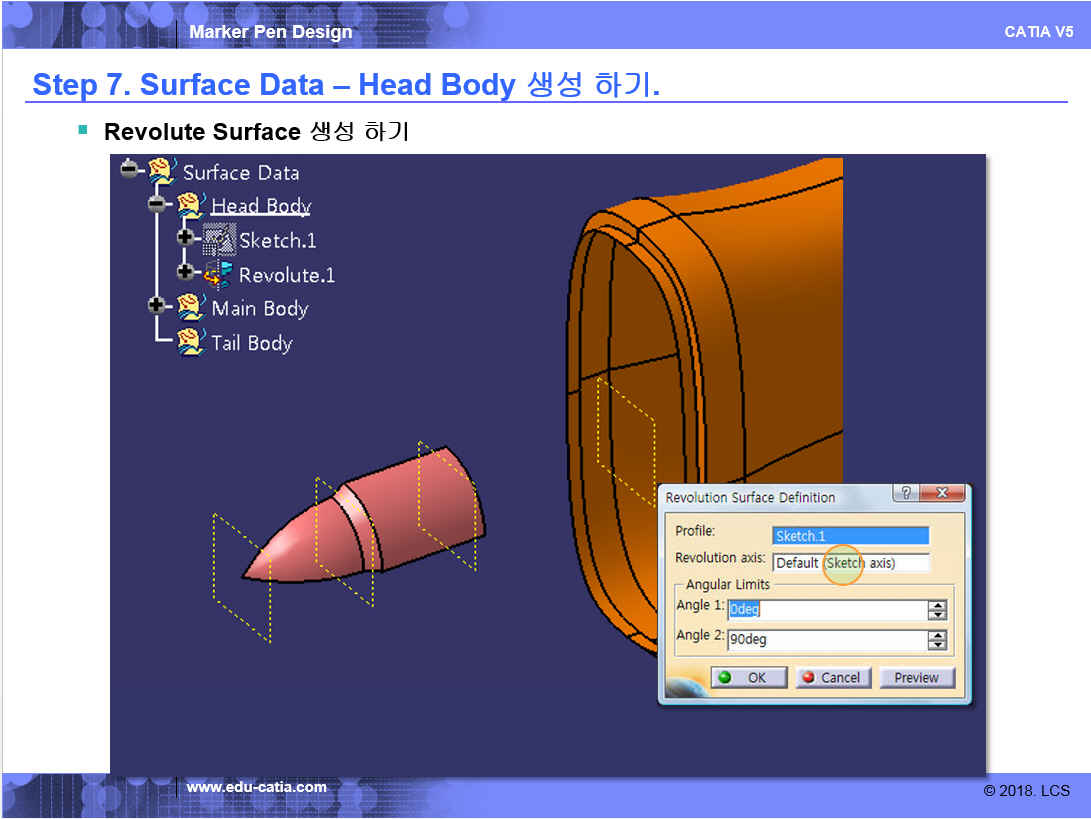Click the Head Body geometrical set icon

tap(191, 206)
